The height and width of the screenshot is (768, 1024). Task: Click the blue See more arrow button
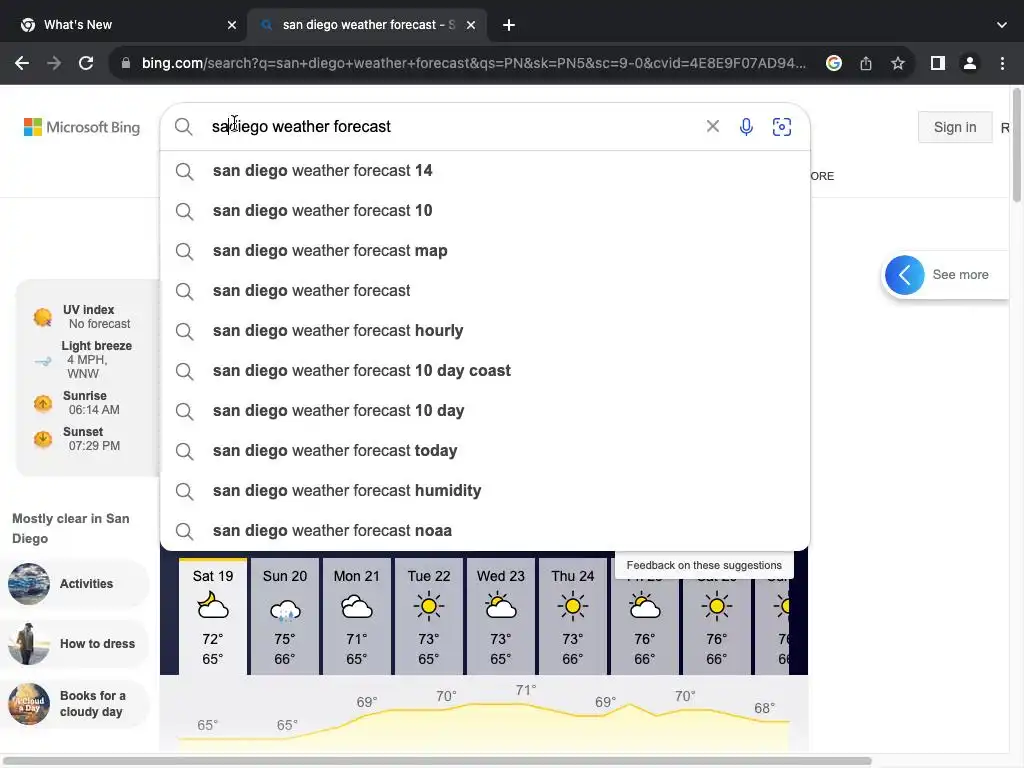(x=904, y=275)
